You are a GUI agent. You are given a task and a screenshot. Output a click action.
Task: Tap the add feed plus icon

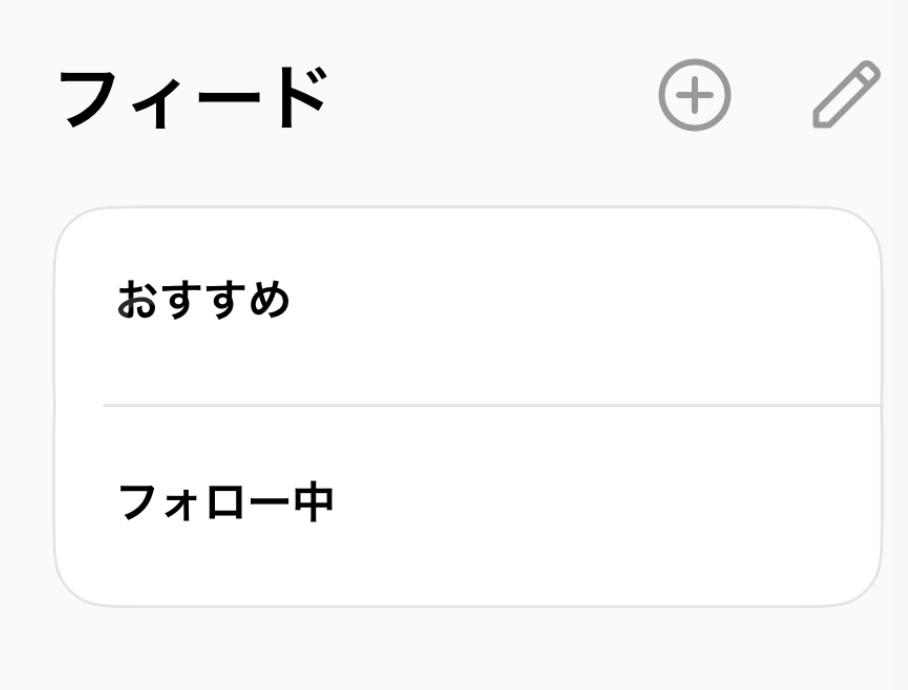694,95
